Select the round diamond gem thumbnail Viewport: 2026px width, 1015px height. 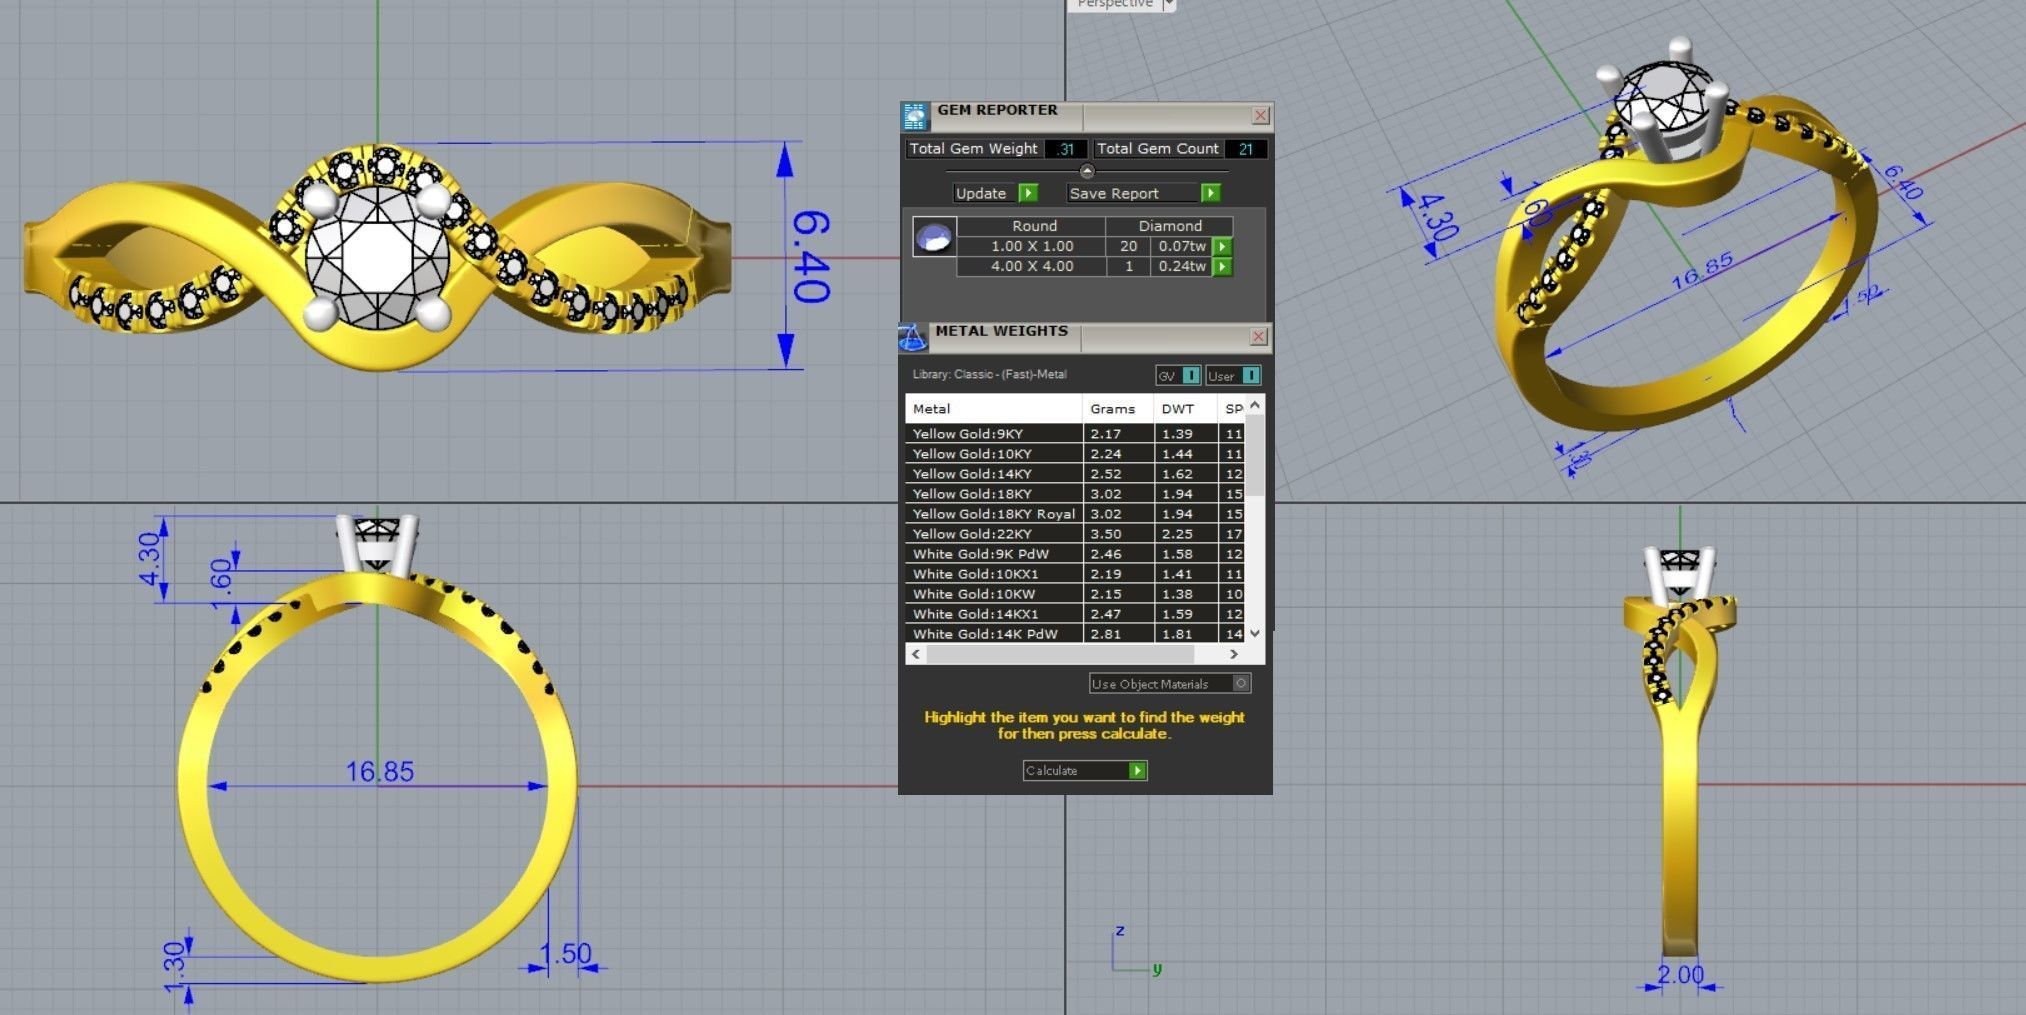tap(934, 238)
